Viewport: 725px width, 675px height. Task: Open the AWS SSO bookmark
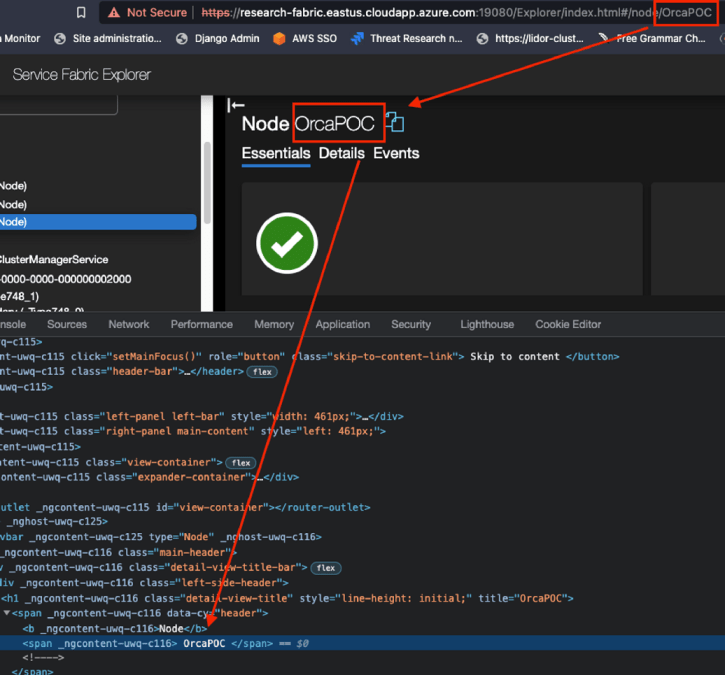[x=305, y=38]
